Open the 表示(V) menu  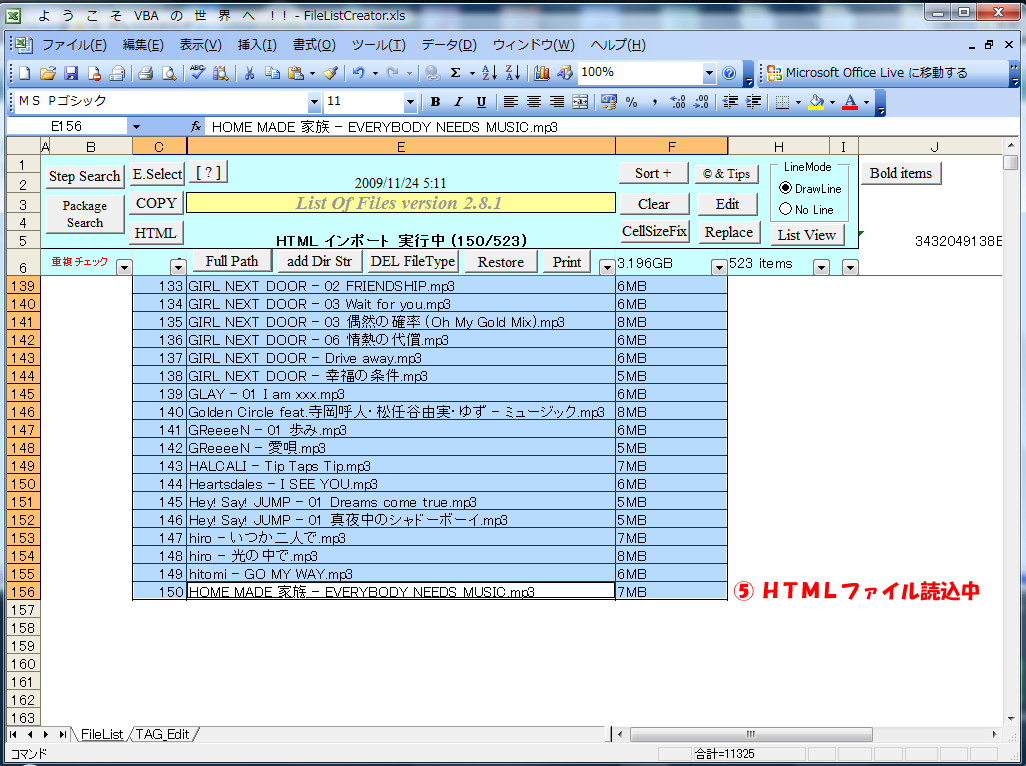(x=200, y=45)
